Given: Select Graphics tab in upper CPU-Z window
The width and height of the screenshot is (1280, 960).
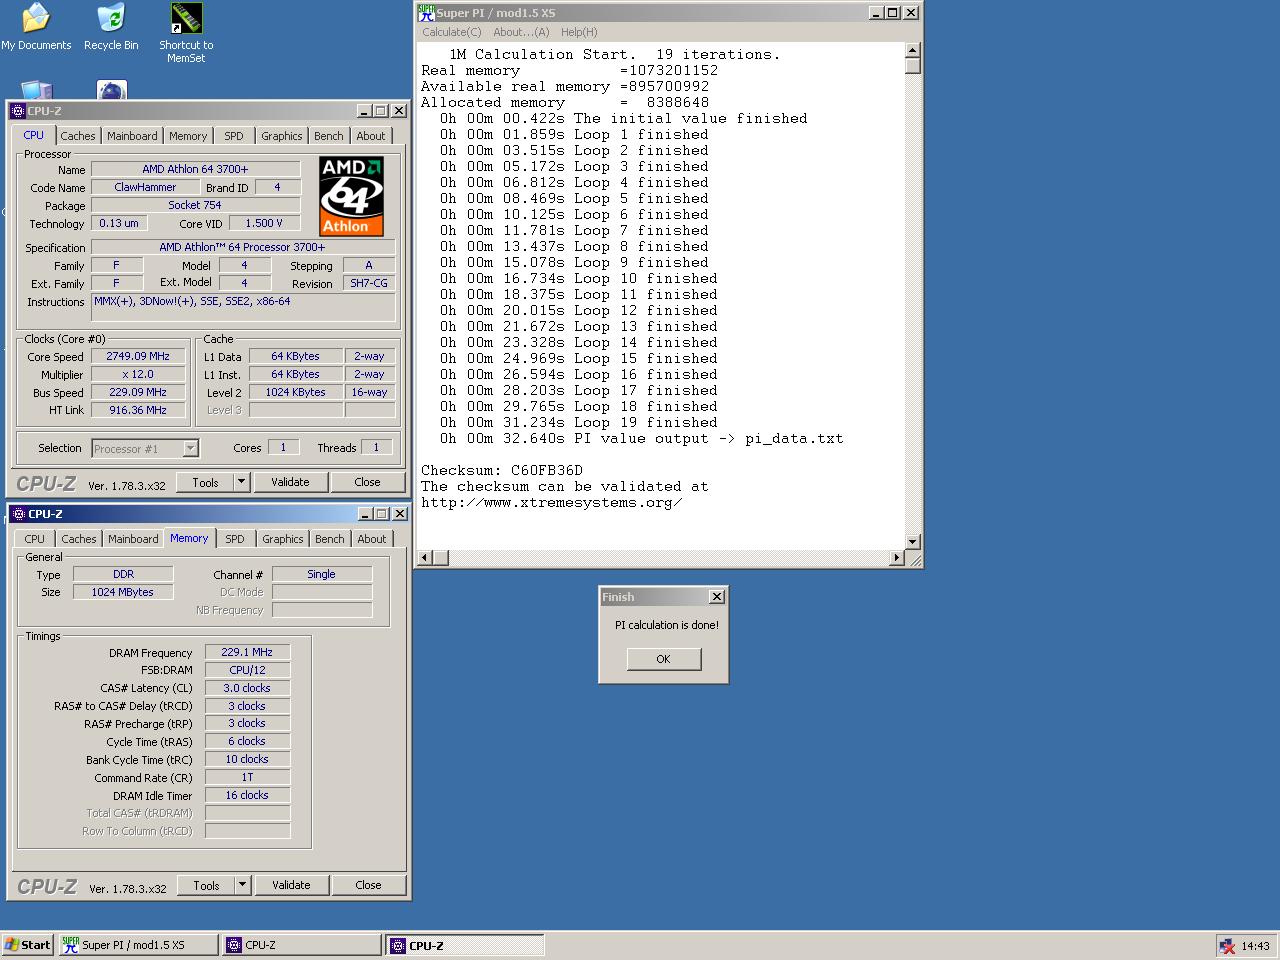Looking at the screenshot, I should (281, 136).
